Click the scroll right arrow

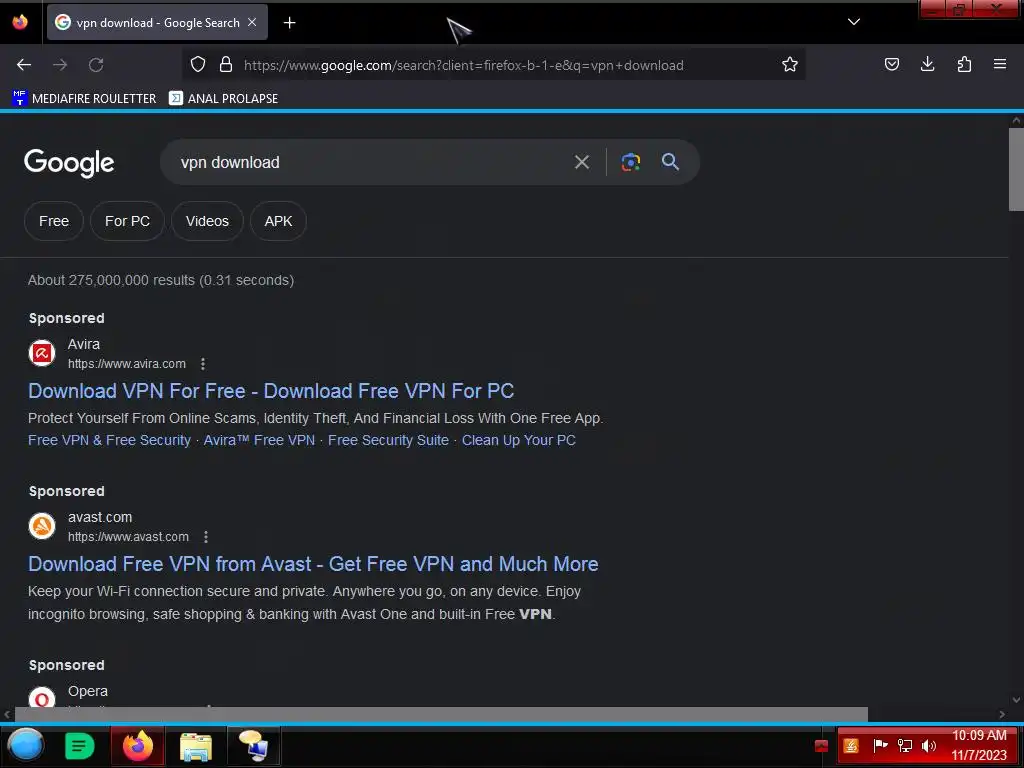1002,714
